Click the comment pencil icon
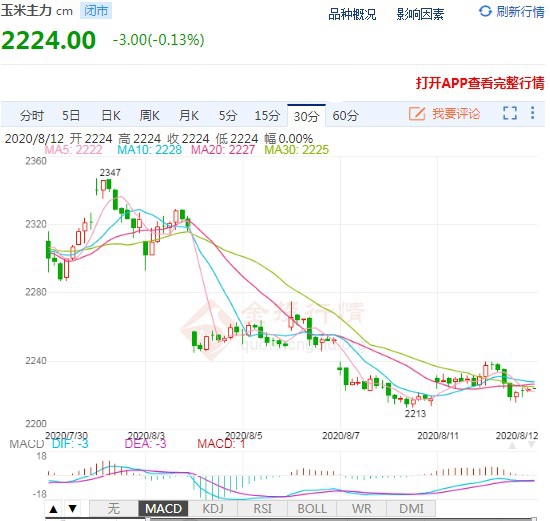The height and width of the screenshot is (521, 550). [x=417, y=114]
